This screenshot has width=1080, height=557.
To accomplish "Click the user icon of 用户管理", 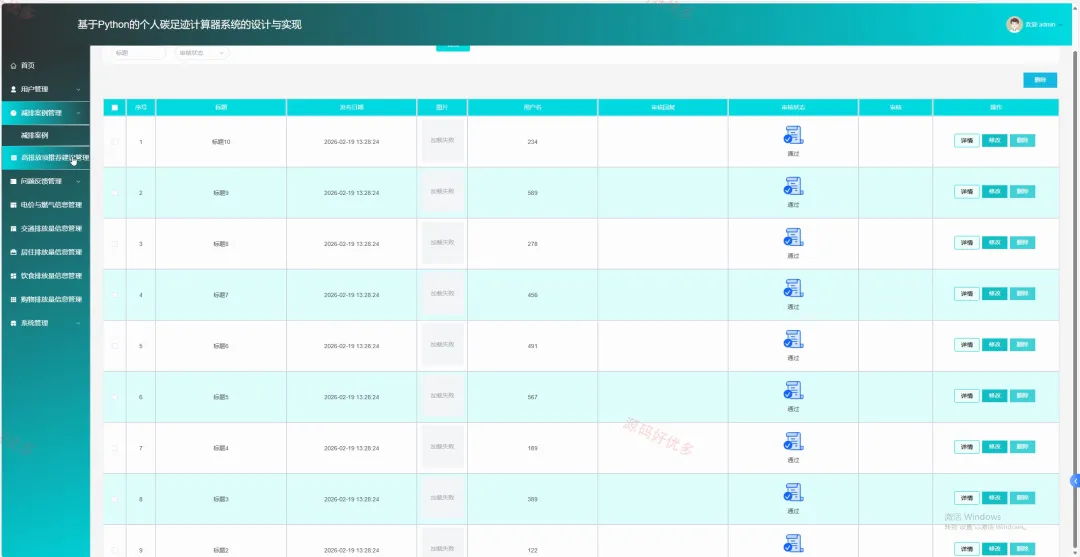I will (13, 89).
